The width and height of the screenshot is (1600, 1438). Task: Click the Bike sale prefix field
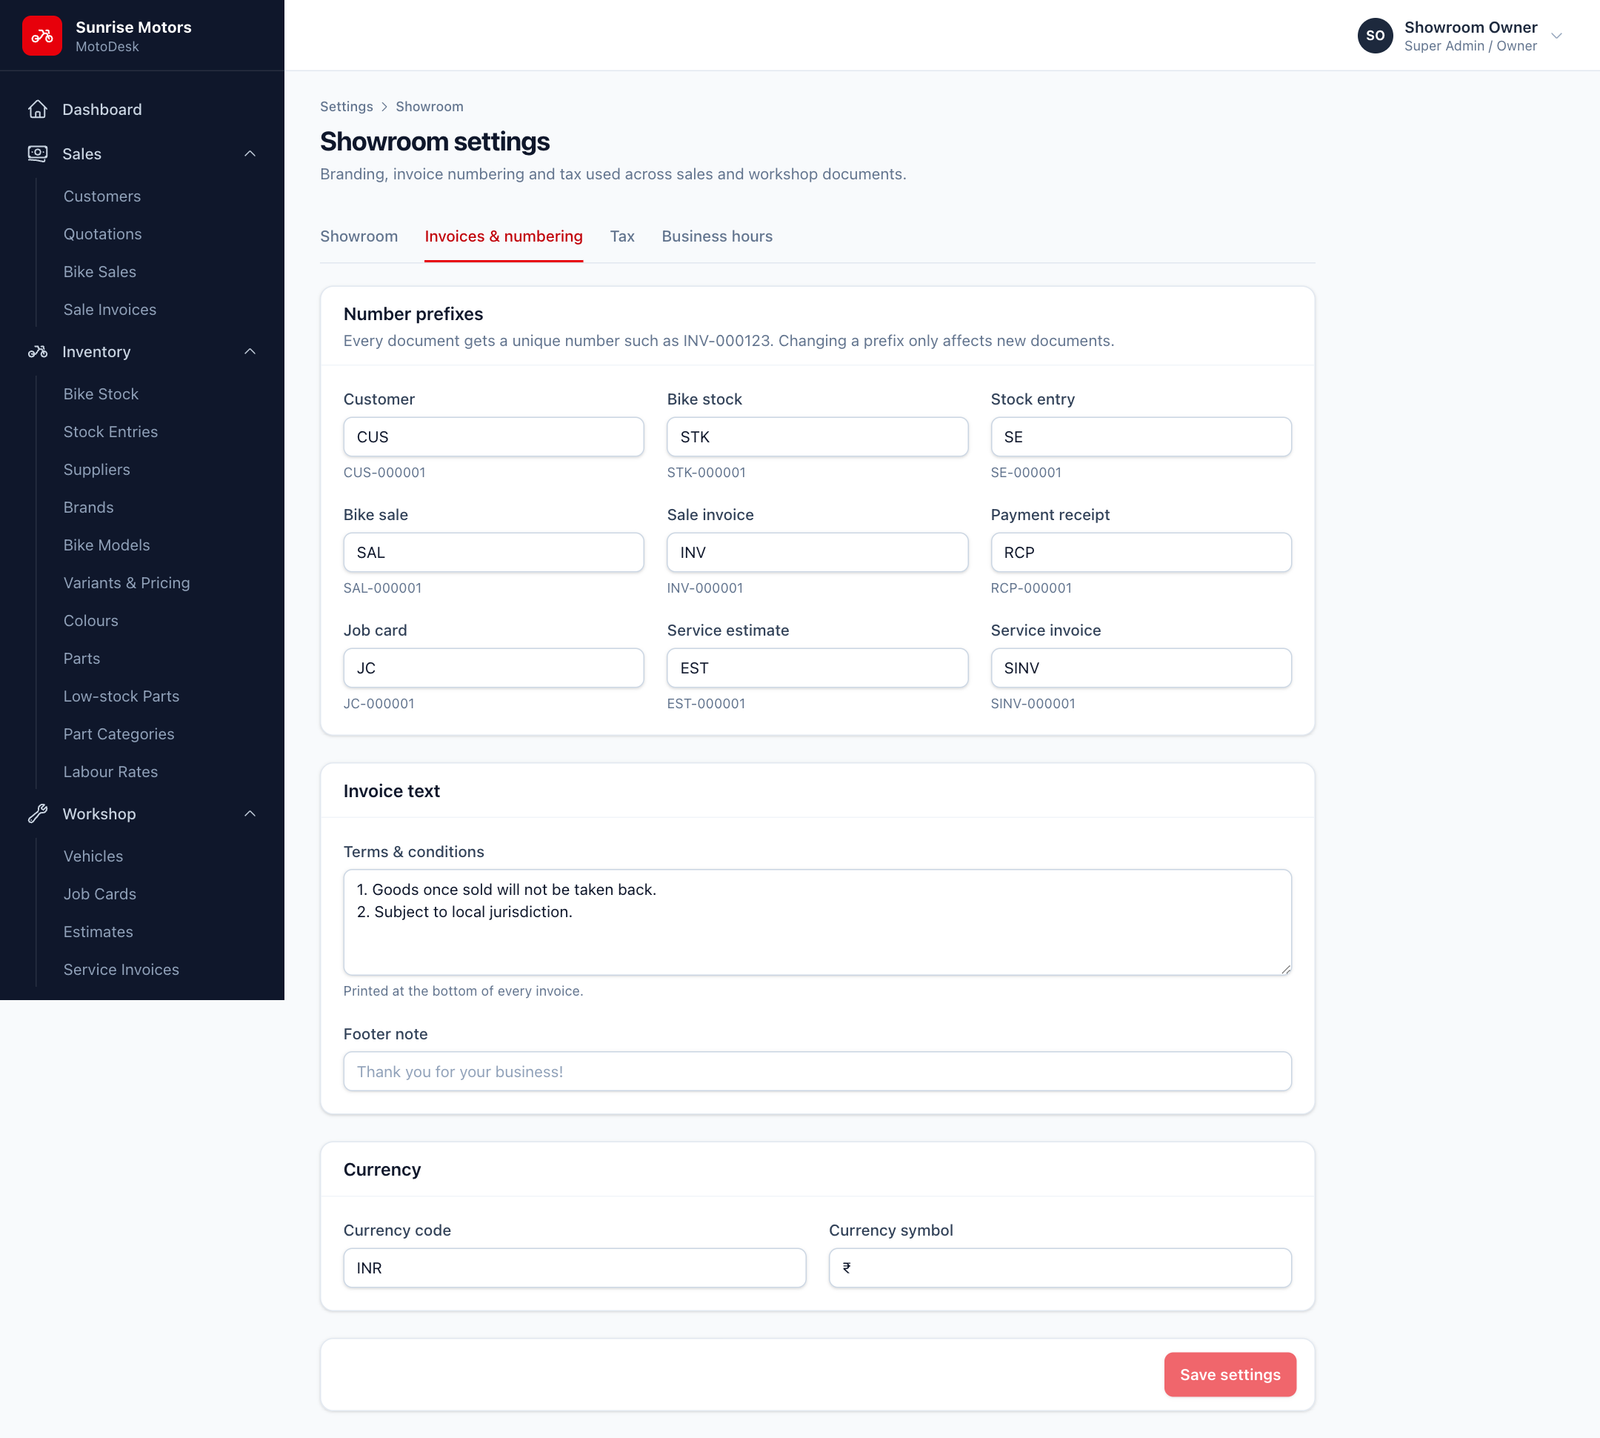click(x=493, y=553)
